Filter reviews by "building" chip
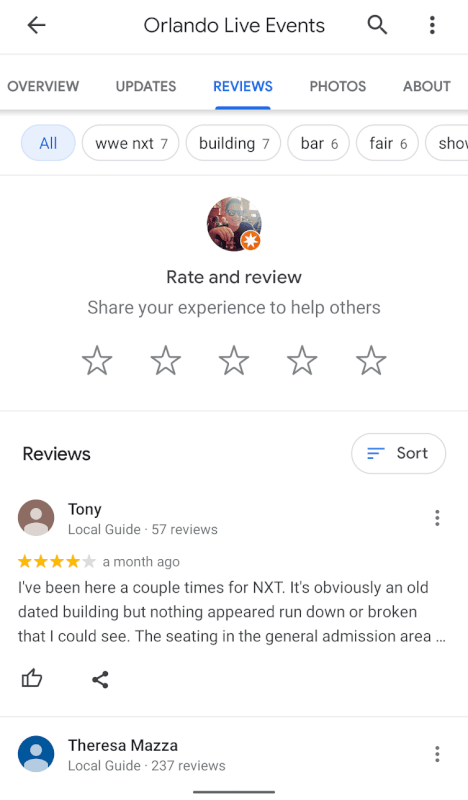 [233, 143]
